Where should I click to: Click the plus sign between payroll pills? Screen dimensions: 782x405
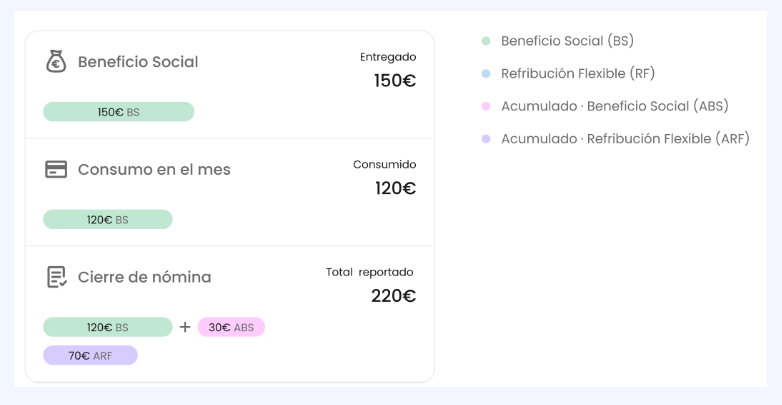(185, 327)
